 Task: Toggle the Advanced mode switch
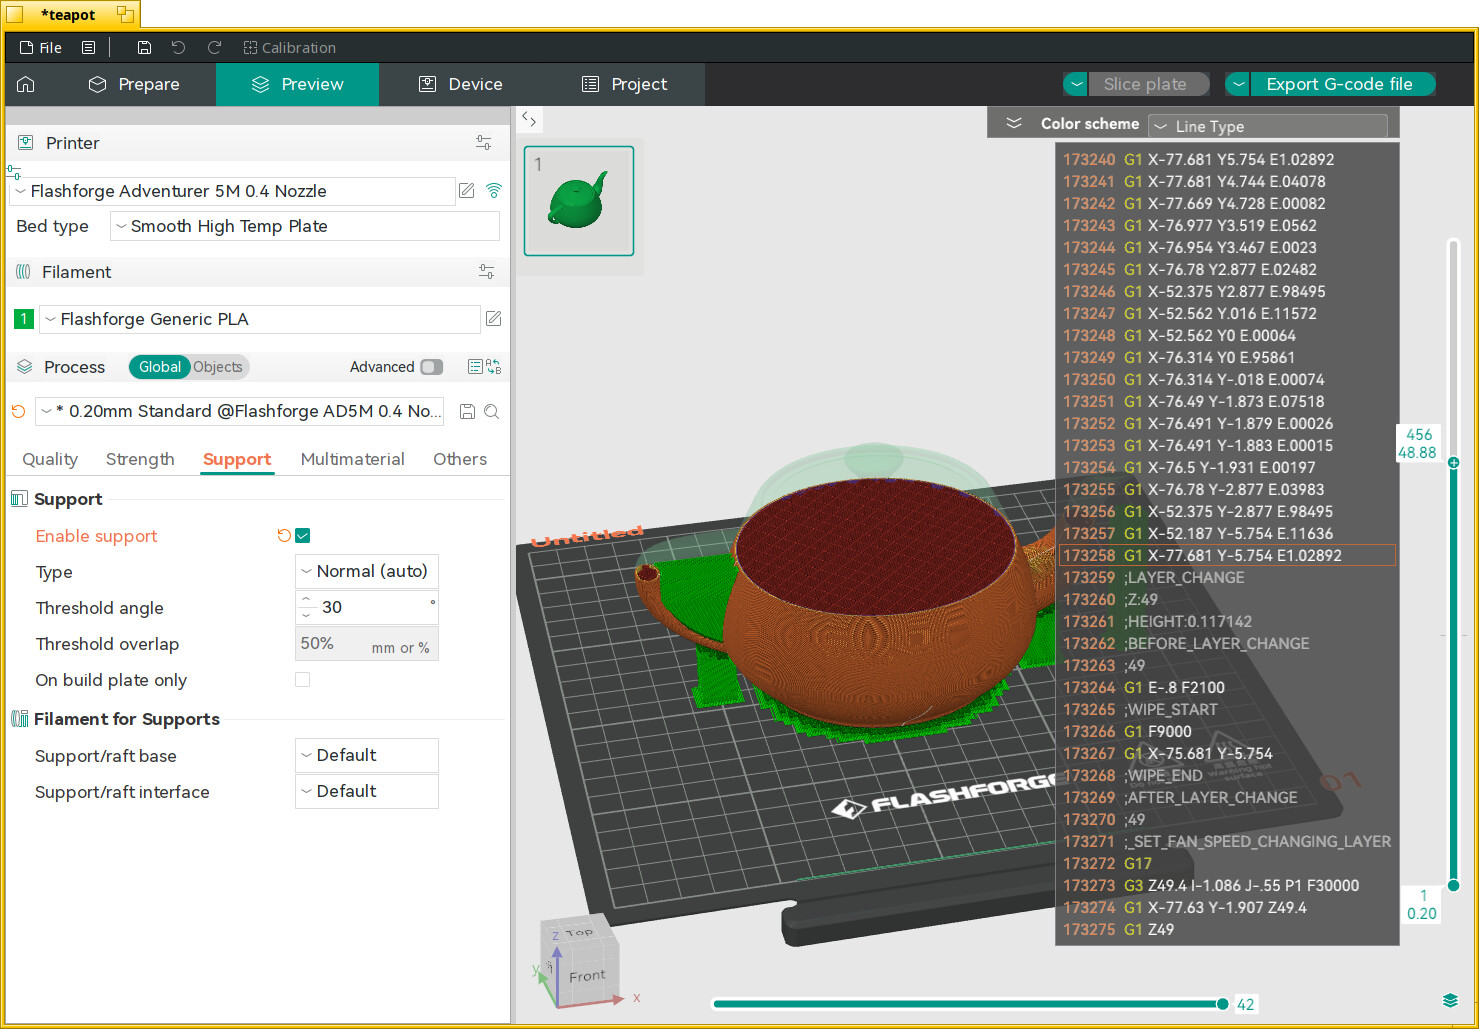click(432, 367)
